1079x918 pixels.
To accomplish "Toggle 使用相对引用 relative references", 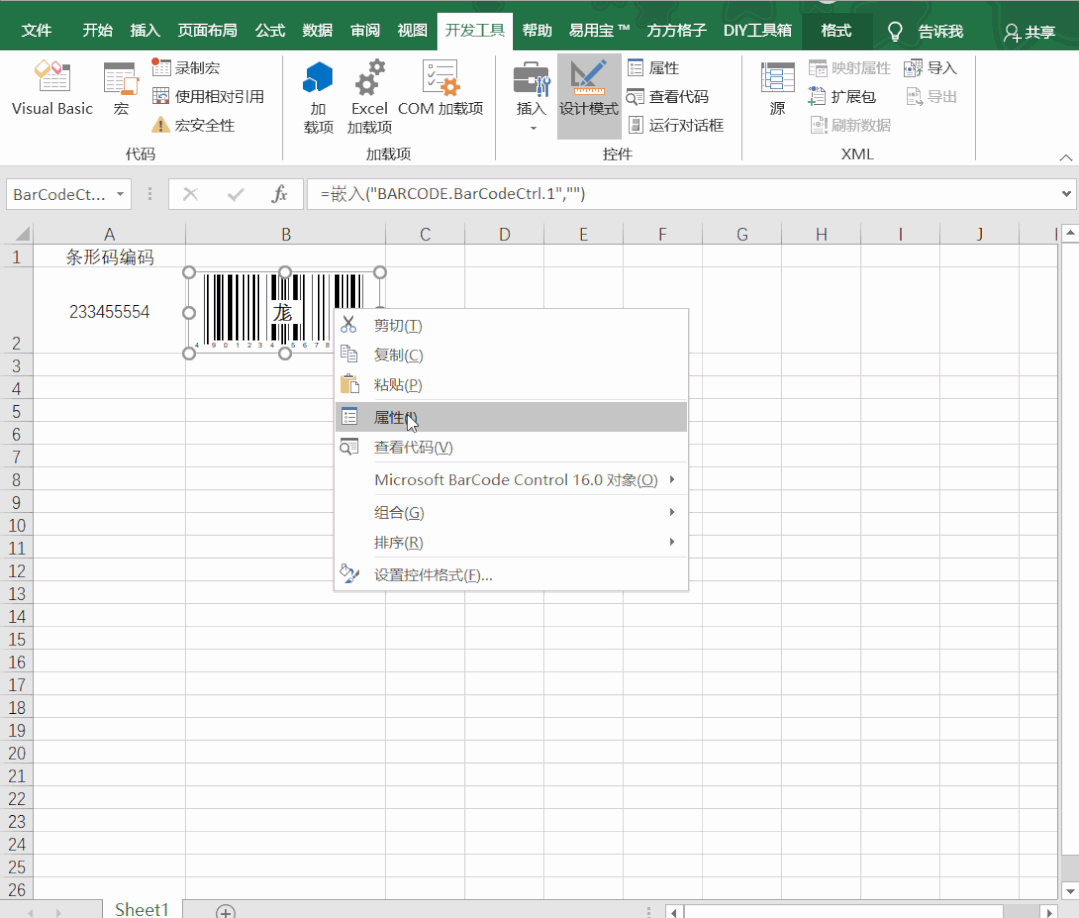I will pyautogui.click(x=208, y=96).
